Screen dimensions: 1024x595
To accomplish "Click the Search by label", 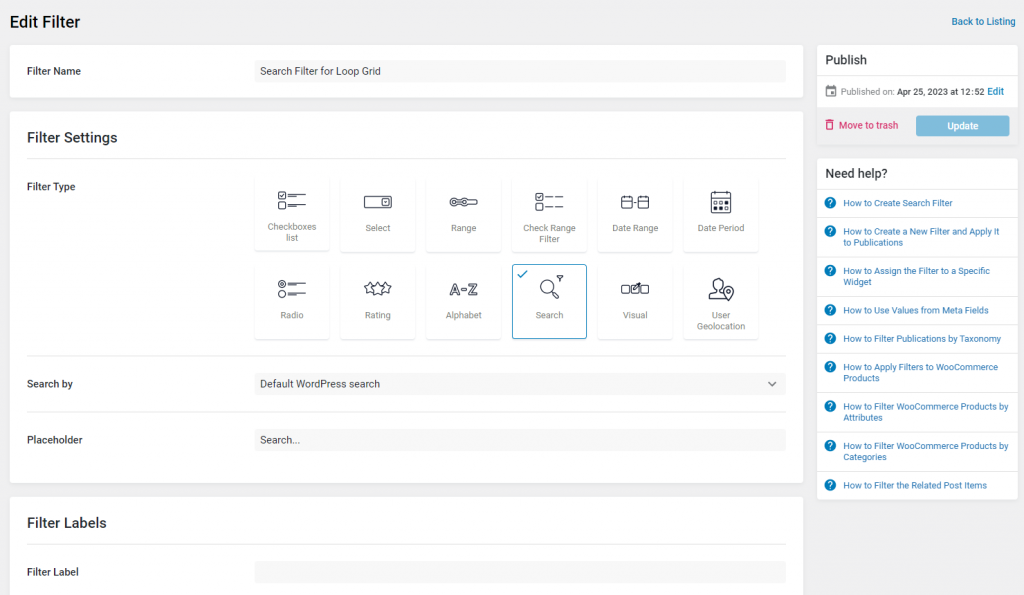I will point(50,384).
